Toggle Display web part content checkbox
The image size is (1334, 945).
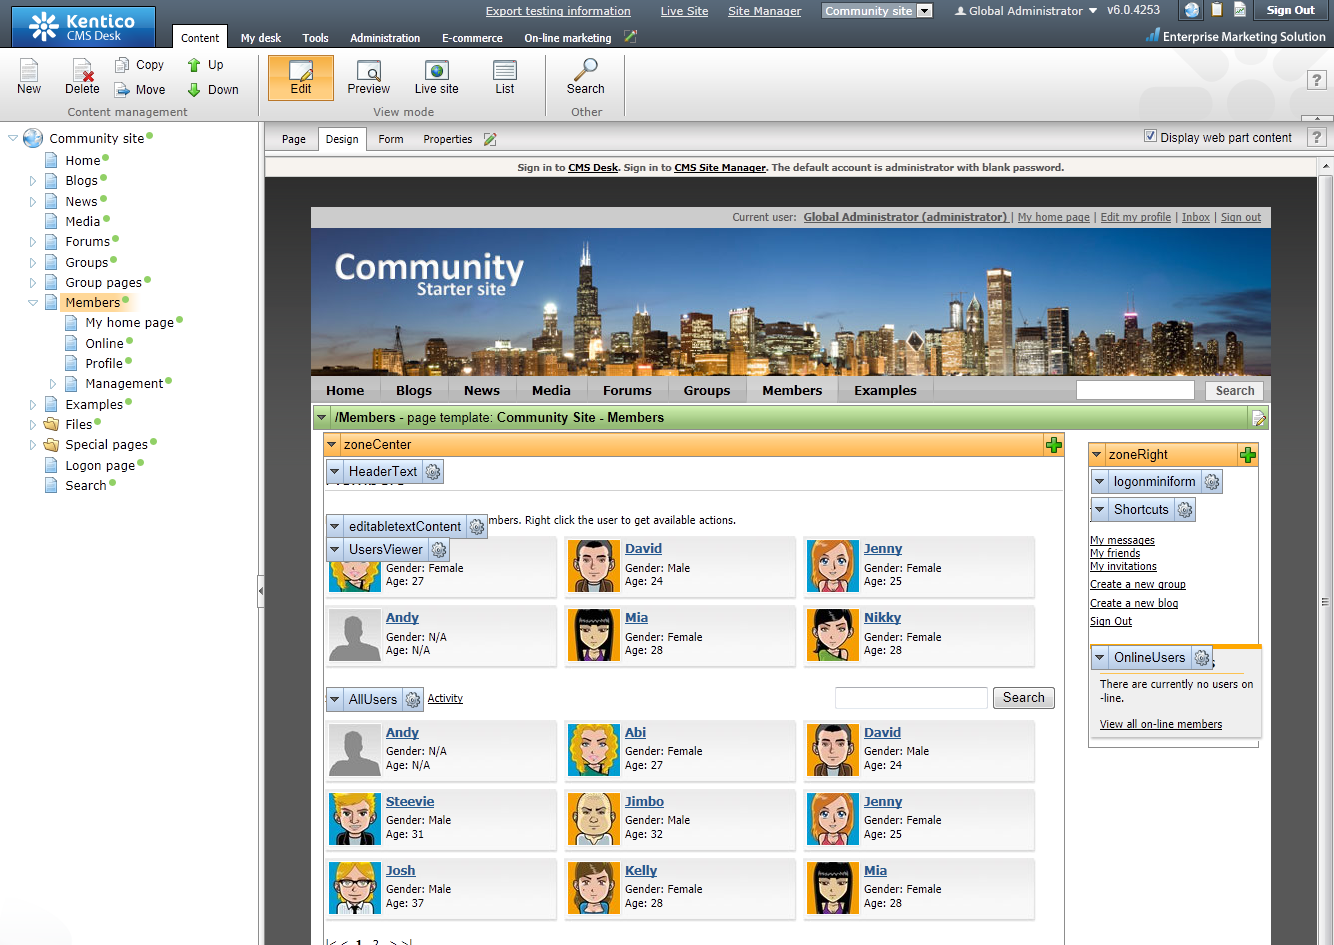[x=1150, y=137]
